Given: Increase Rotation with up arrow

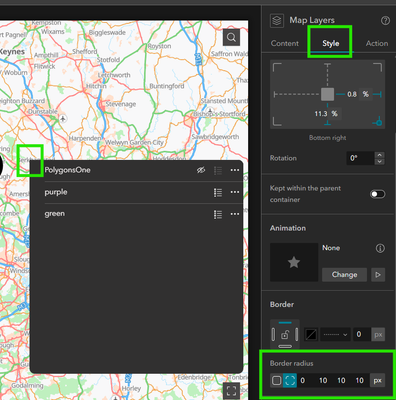Looking at the screenshot, I should 379,155.
